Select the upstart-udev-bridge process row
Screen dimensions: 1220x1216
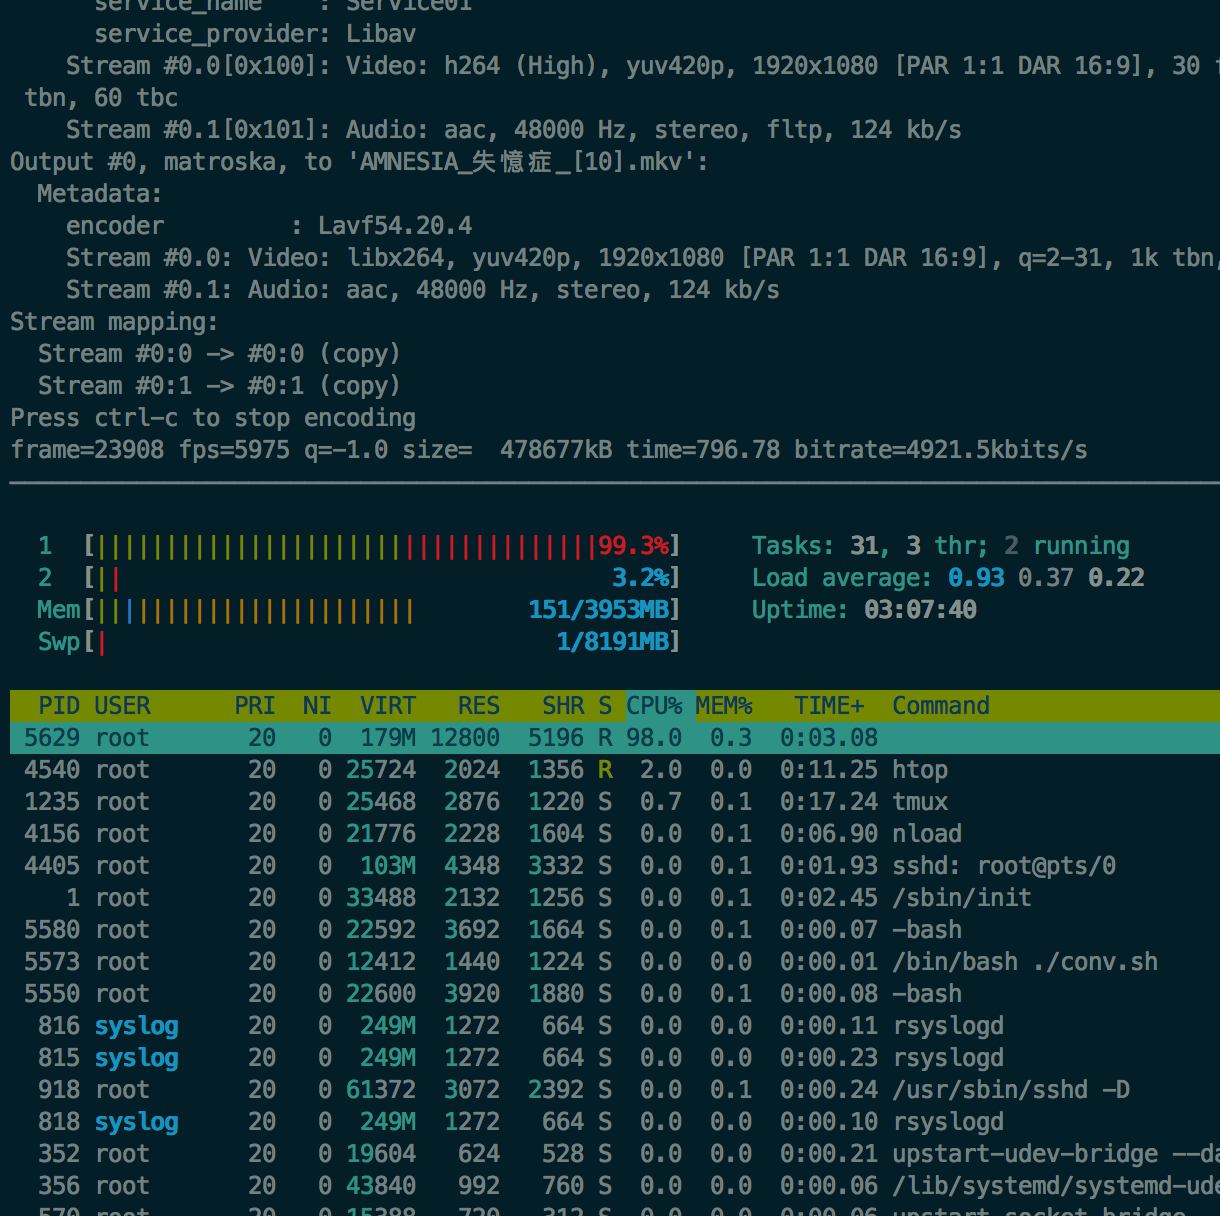615,1154
